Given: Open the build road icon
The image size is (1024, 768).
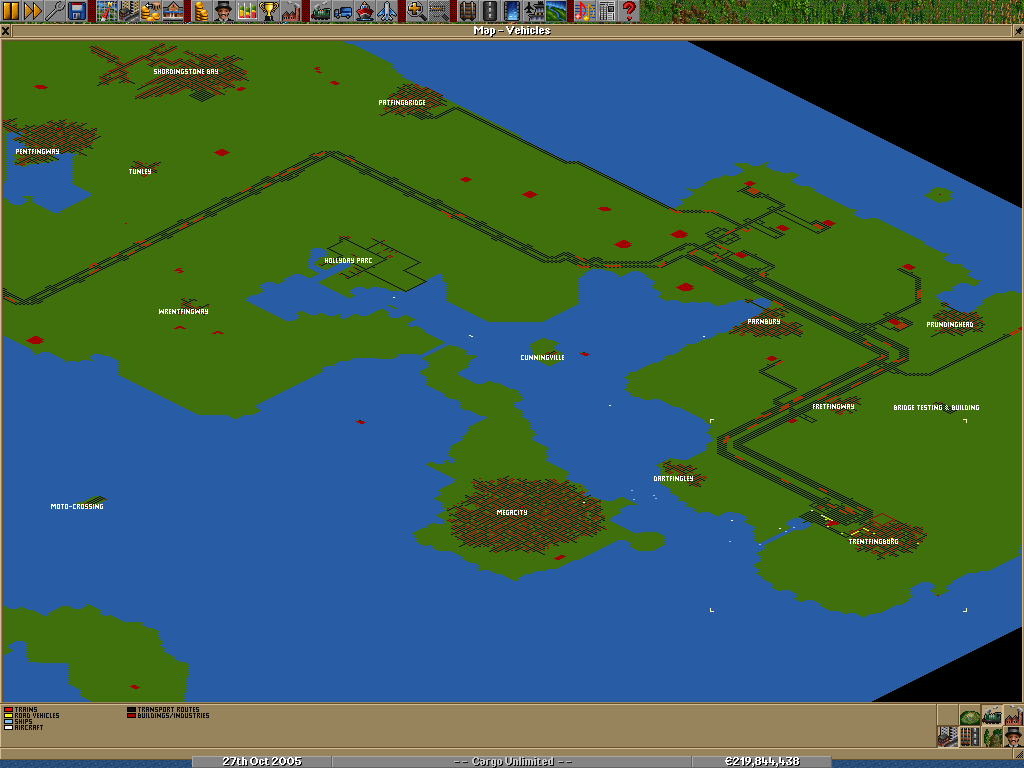Looking at the screenshot, I should 489,11.
